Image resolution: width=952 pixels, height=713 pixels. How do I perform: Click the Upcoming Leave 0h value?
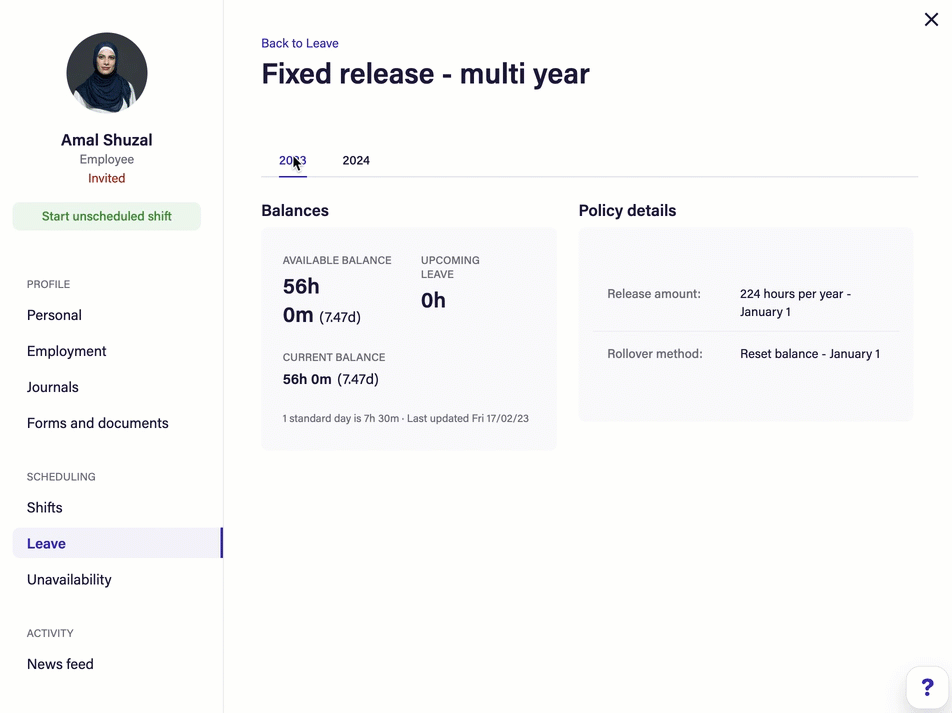click(x=433, y=300)
